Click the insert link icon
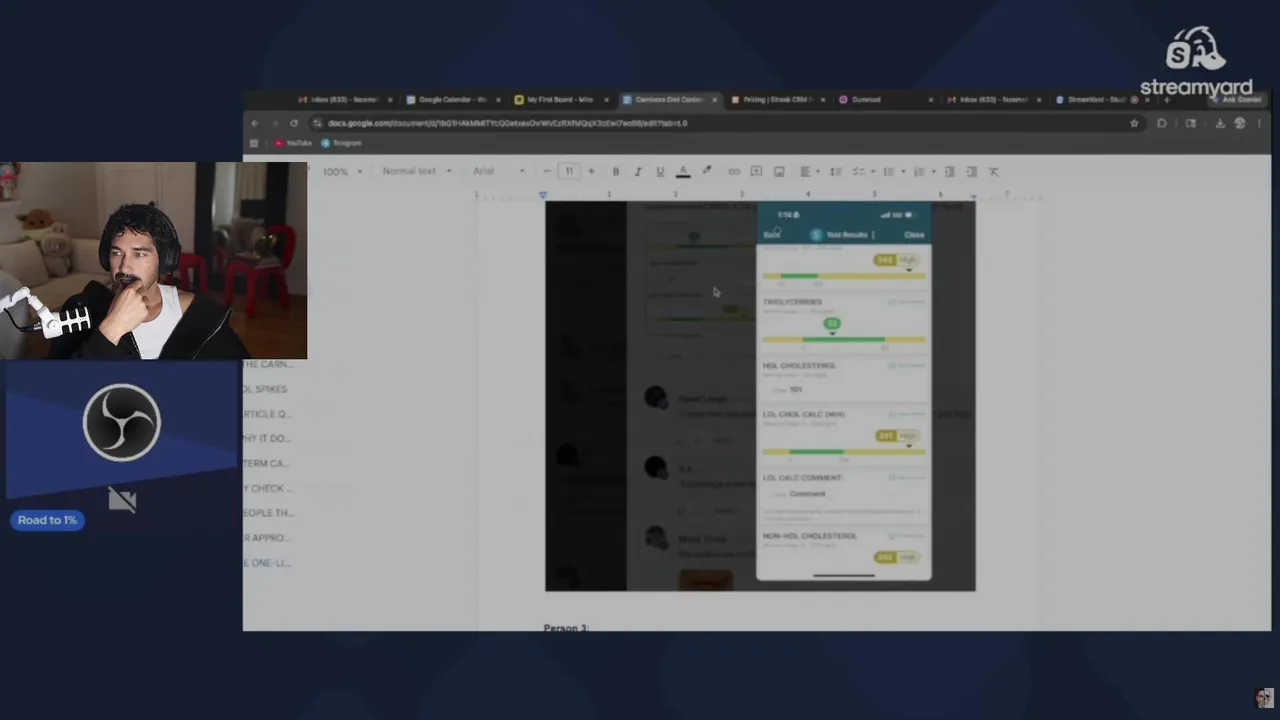The width and height of the screenshot is (1280, 720). (734, 171)
